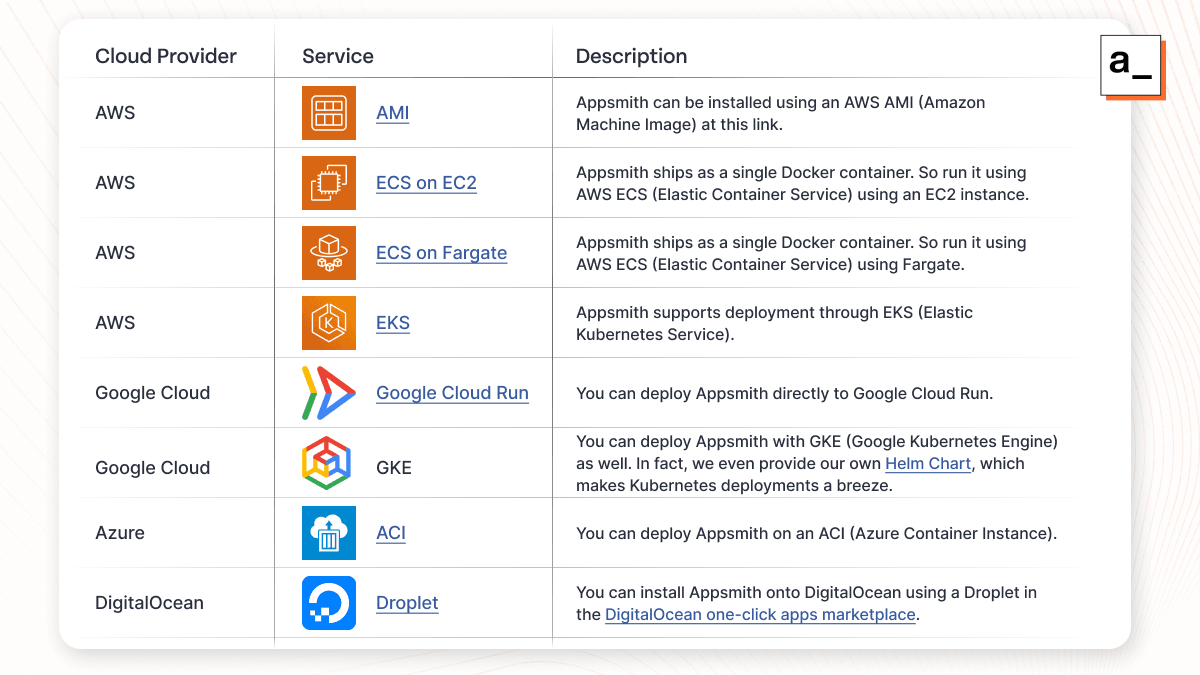Open the ACI hyperlink

[x=390, y=533]
